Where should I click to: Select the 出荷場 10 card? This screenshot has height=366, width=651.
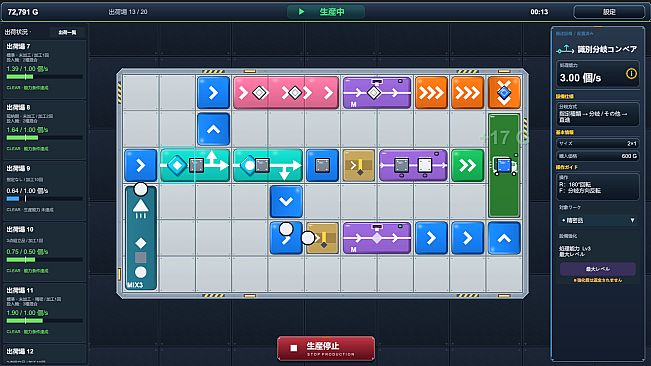pos(45,252)
